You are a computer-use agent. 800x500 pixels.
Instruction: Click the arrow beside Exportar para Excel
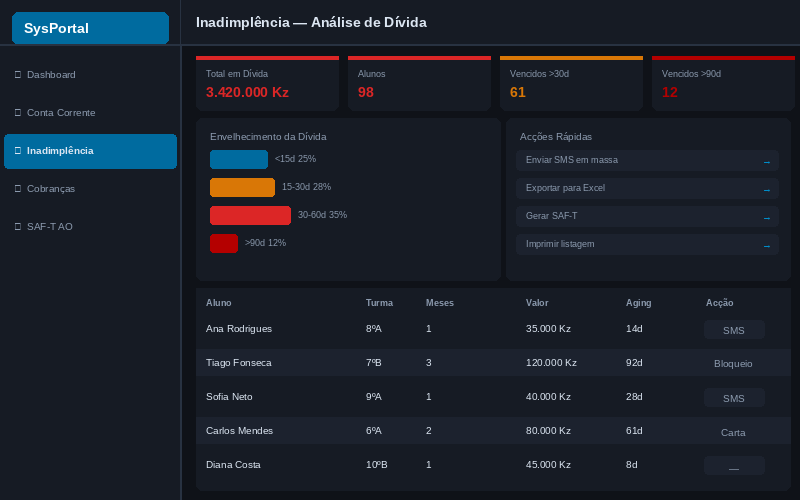point(766,190)
